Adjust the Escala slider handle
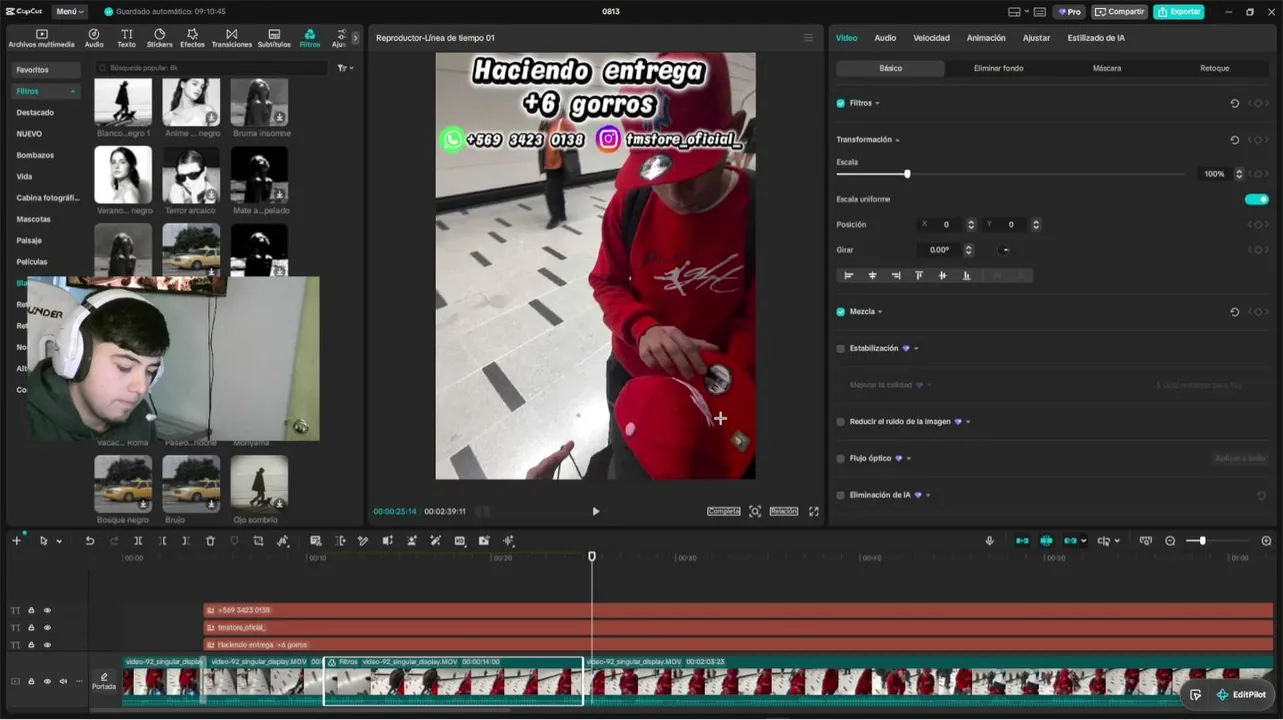The width and height of the screenshot is (1283, 720). (x=907, y=174)
